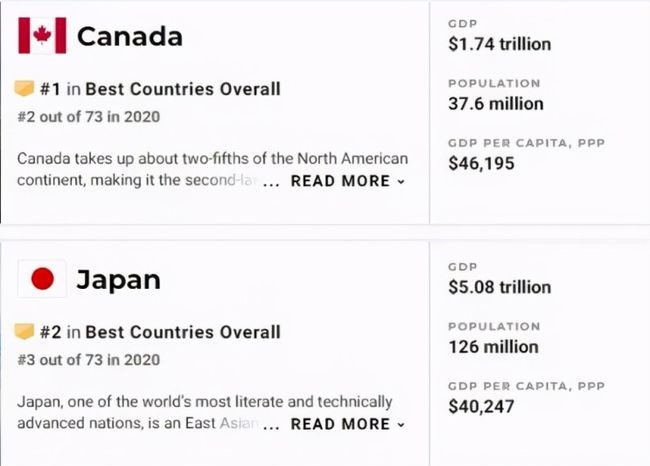
Task: Click the gold badge beside Canada's #1 ranking
Action: (x=24, y=88)
